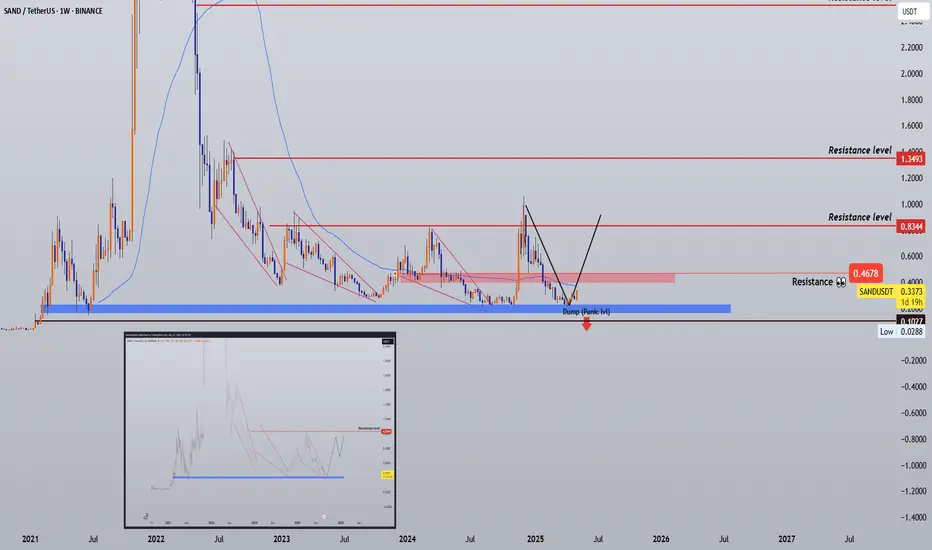Select the Resistance level text near 0.8344
932x550 pixels.
[859, 217]
